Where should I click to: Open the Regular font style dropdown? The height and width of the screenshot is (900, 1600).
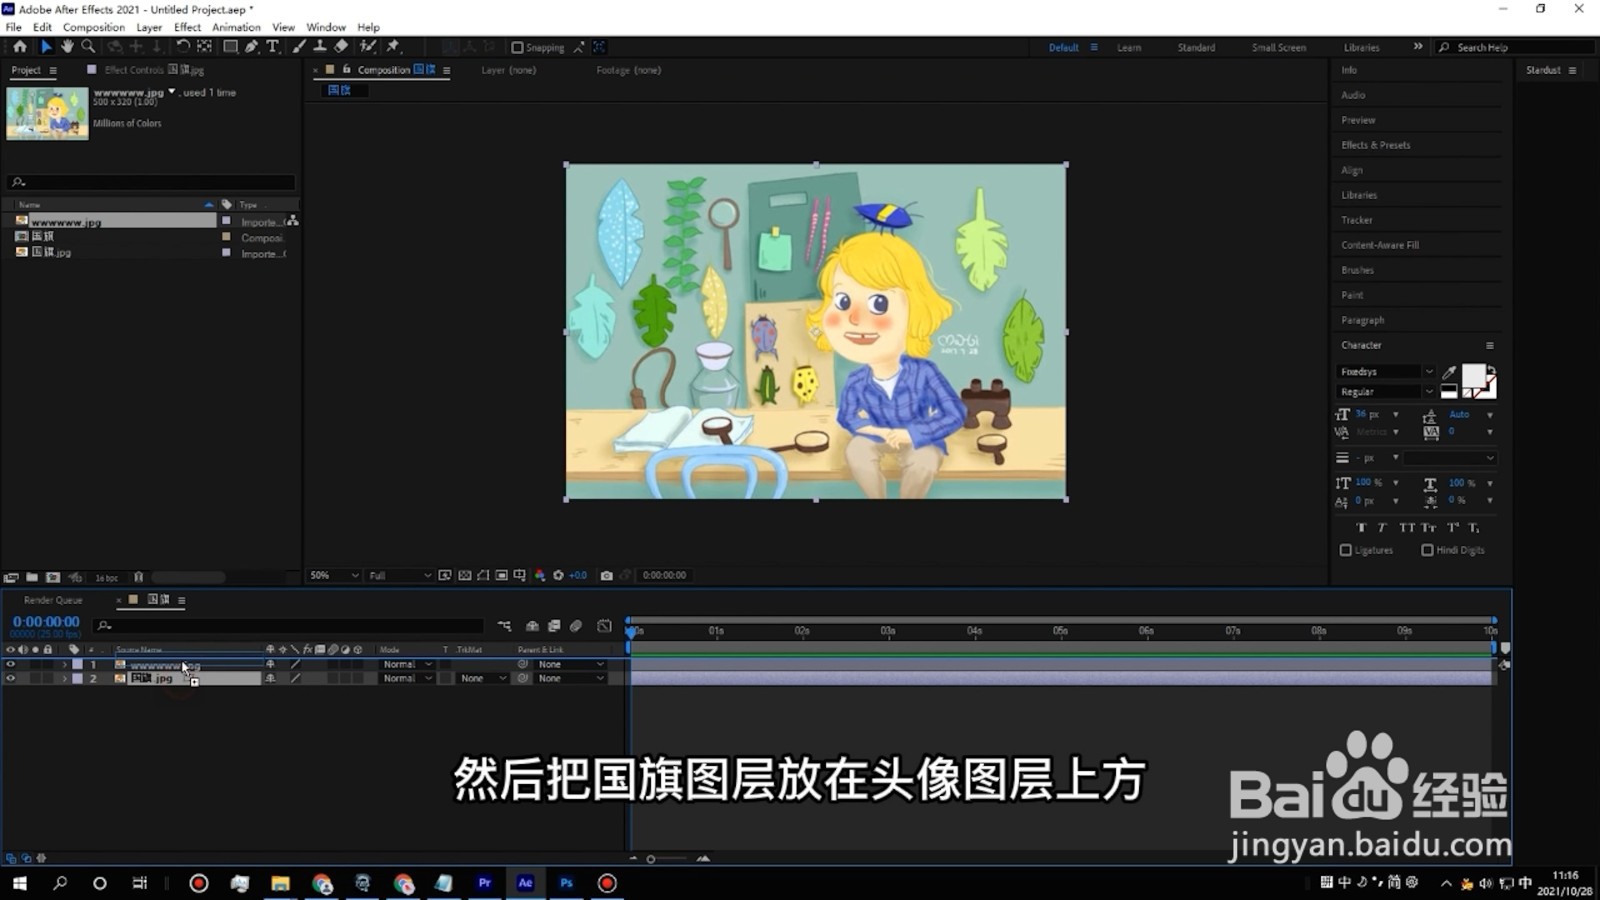(x=1386, y=392)
